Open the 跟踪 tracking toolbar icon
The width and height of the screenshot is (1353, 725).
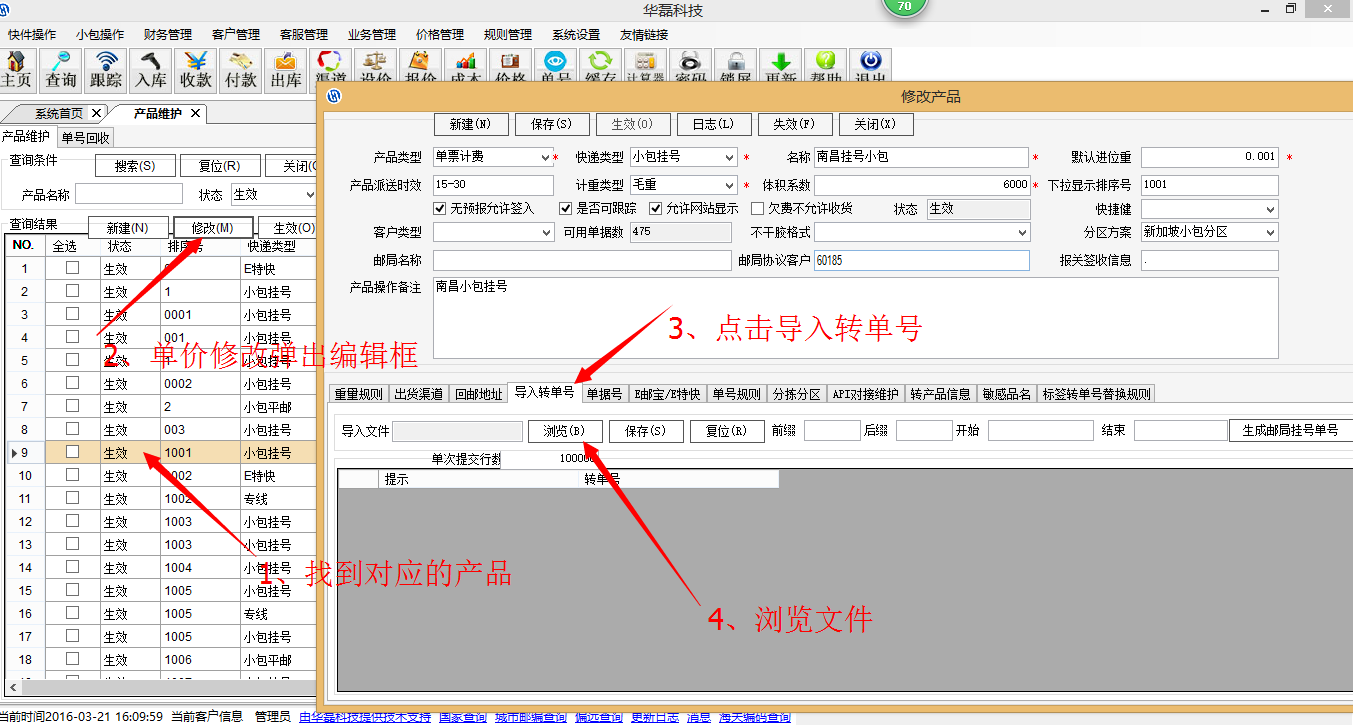click(x=106, y=68)
